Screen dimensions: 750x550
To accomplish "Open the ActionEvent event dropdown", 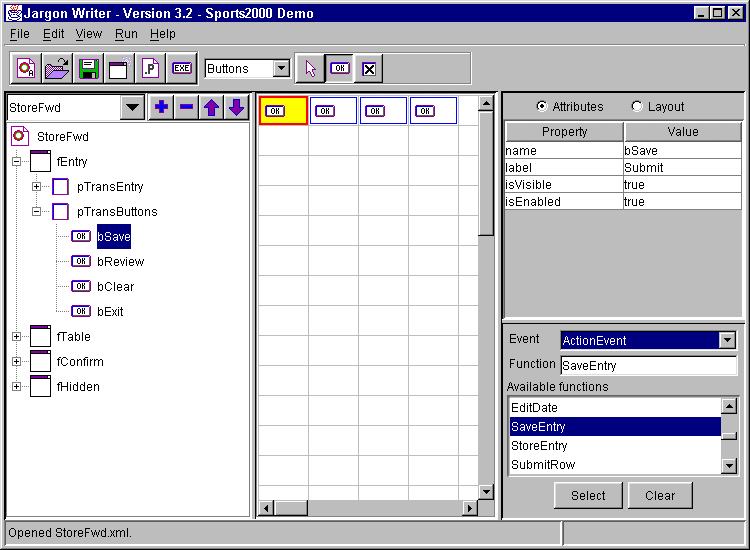I will tap(727, 340).
